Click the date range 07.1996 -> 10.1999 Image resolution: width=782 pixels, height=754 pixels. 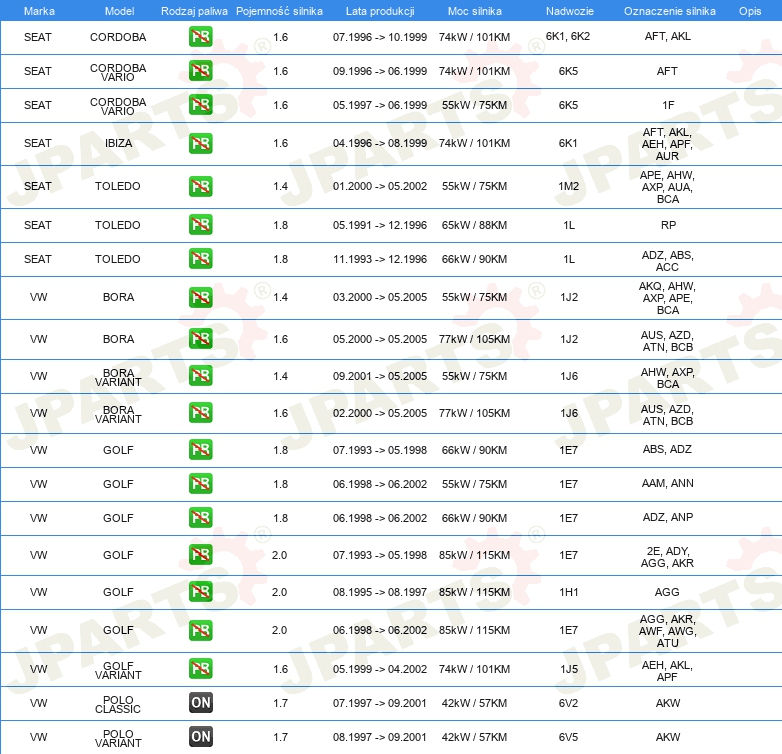pyautogui.click(x=380, y=37)
